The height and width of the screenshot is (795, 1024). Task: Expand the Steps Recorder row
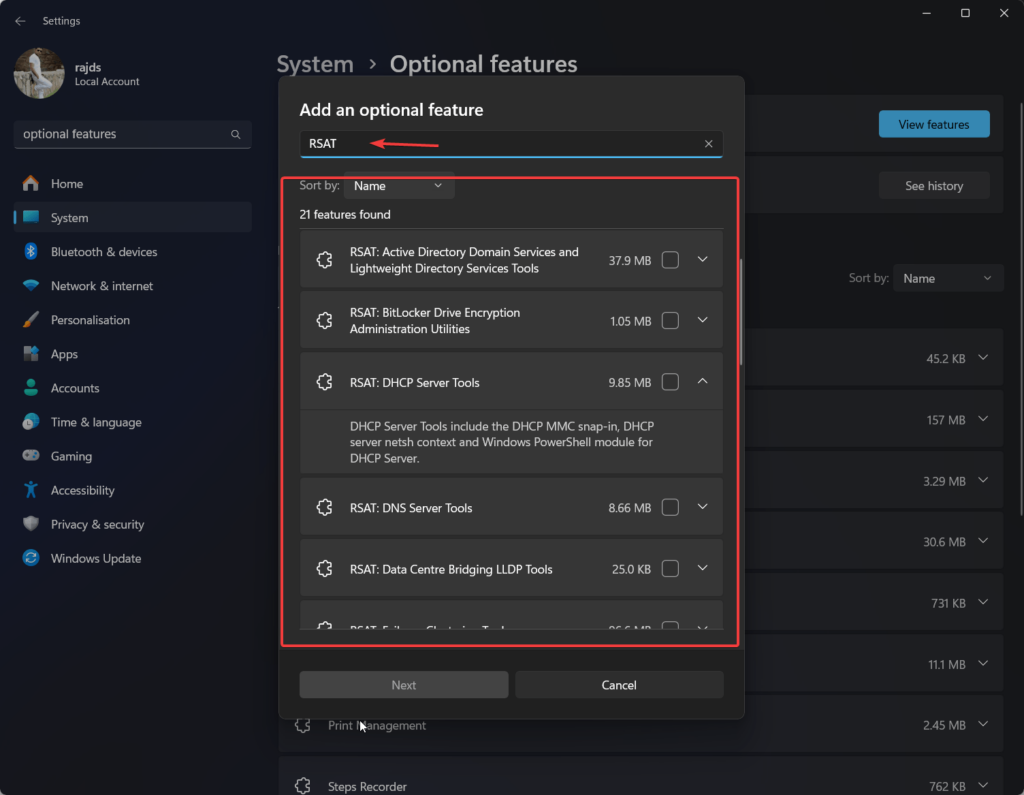983,786
